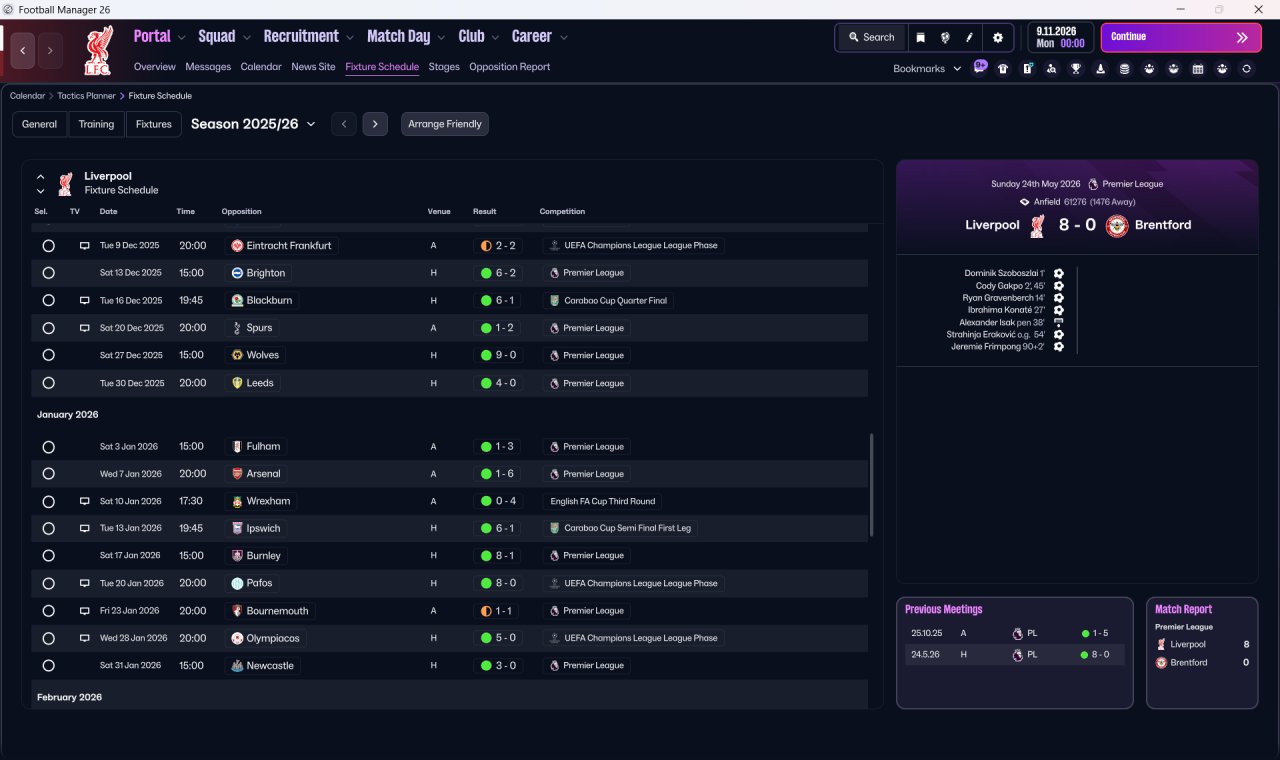Open the Training tab
This screenshot has height=760, width=1280.
coord(96,124)
